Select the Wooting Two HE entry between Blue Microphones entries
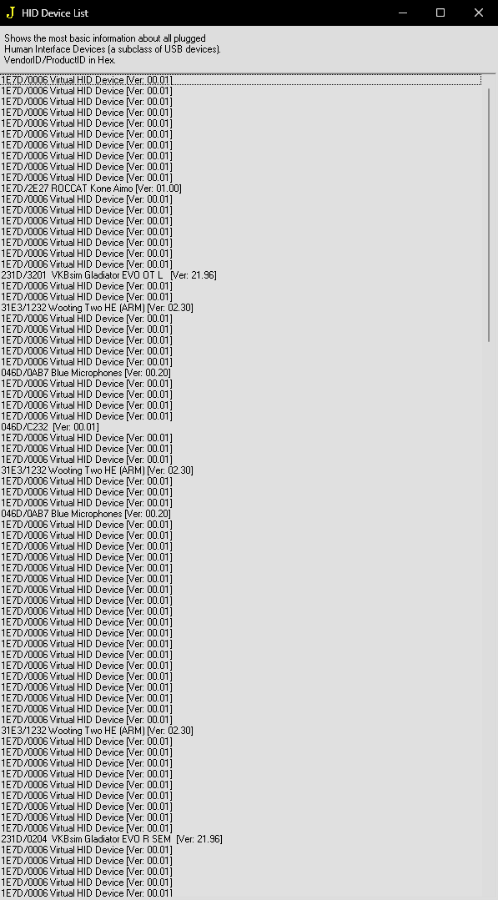 [97, 470]
